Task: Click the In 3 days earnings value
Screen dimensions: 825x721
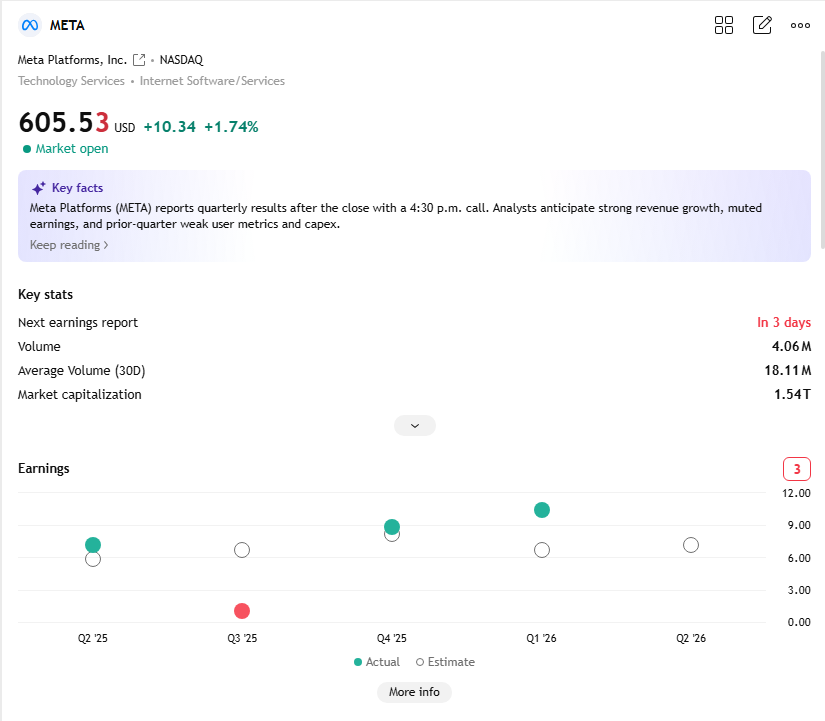Action: tap(783, 323)
